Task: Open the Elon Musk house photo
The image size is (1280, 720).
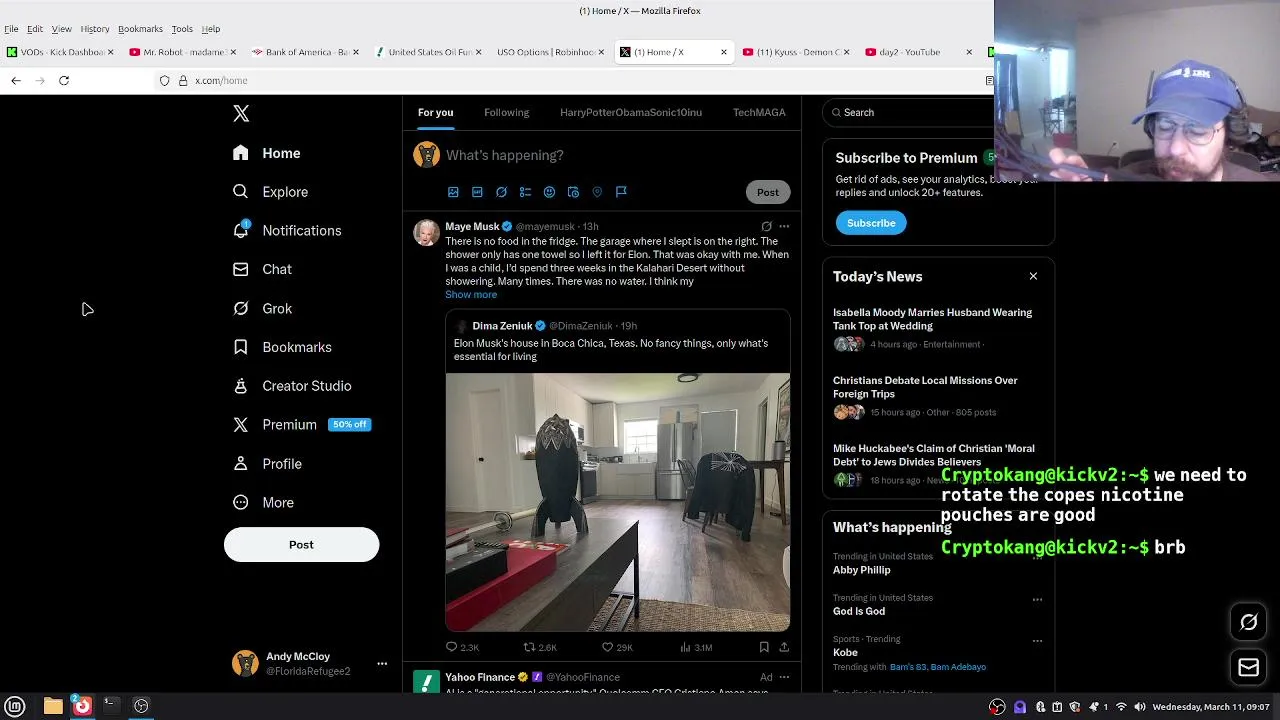Action: click(618, 502)
